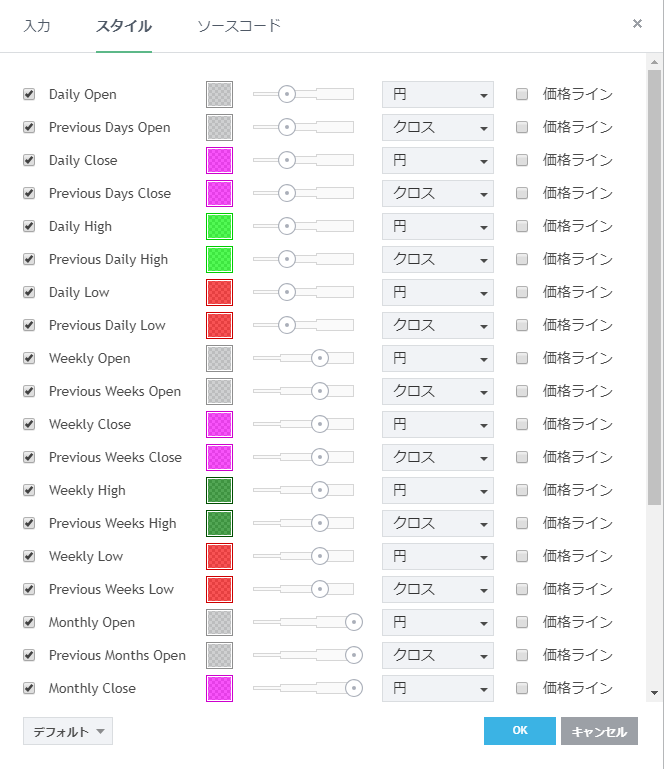Image resolution: width=664 pixels, height=769 pixels.
Task: Open the ソースコード tab
Action: (239, 26)
